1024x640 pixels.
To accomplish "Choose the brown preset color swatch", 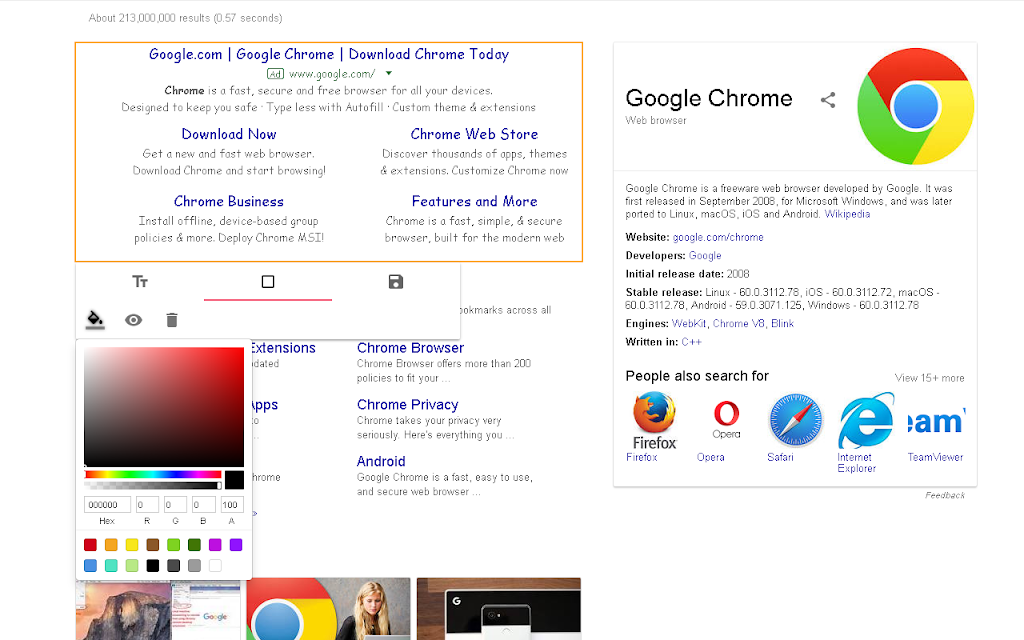I will (153, 545).
